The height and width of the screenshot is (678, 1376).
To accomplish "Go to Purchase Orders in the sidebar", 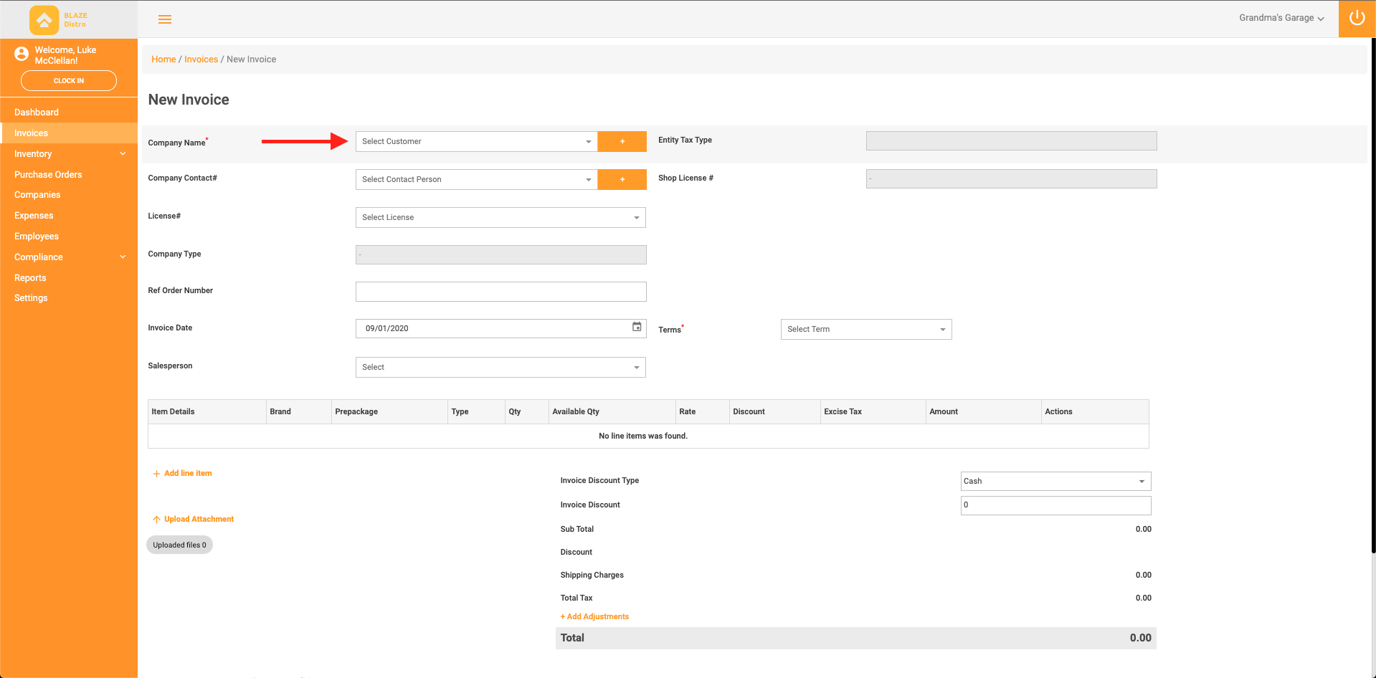I will tap(68, 174).
